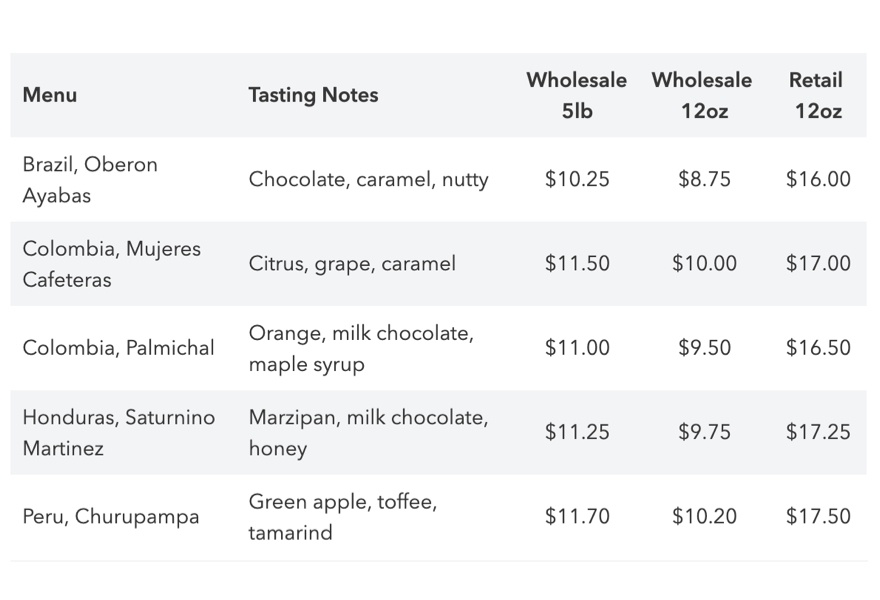Select the Honduras, Saturnino Martinez cell
Viewport: 880px width, 600px height.
click(118, 432)
